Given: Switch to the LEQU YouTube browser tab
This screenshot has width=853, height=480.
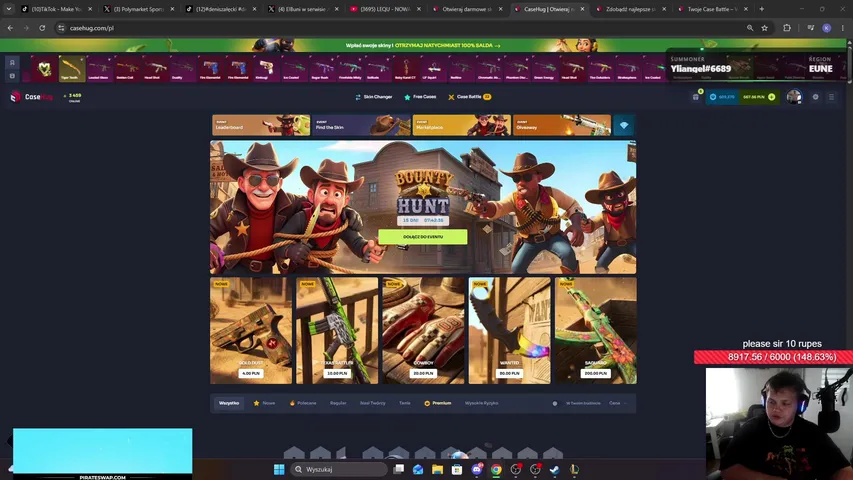Looking at the screenshot, I should (386, 9).
